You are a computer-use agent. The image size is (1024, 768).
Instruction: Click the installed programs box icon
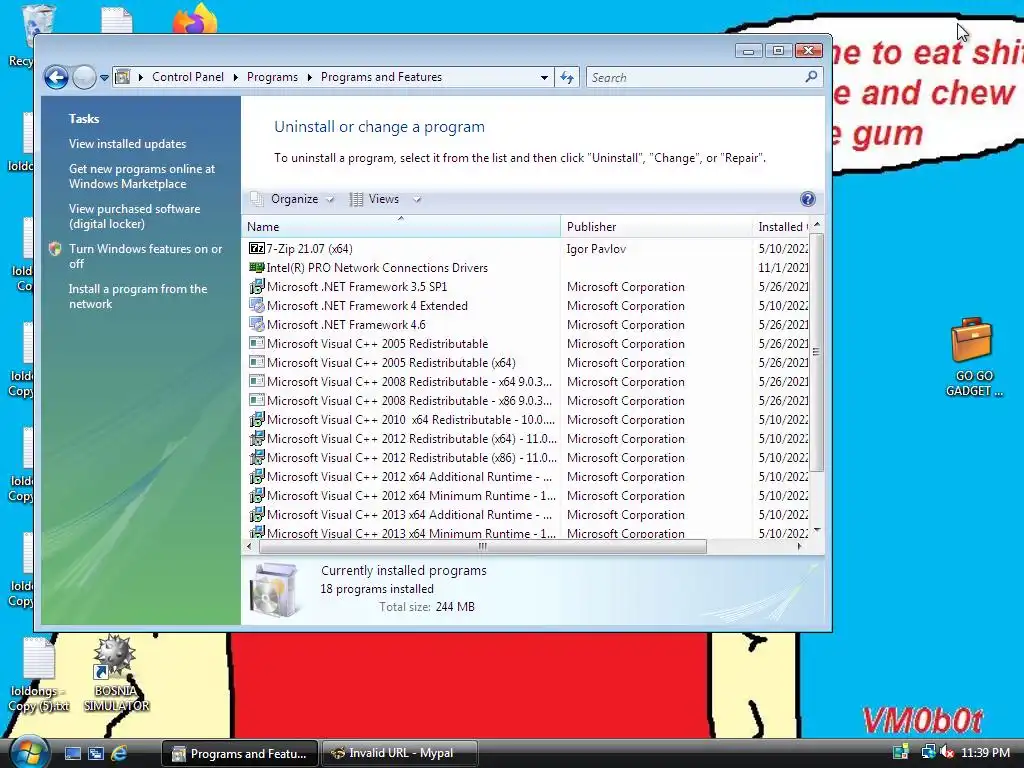[274, 590]
